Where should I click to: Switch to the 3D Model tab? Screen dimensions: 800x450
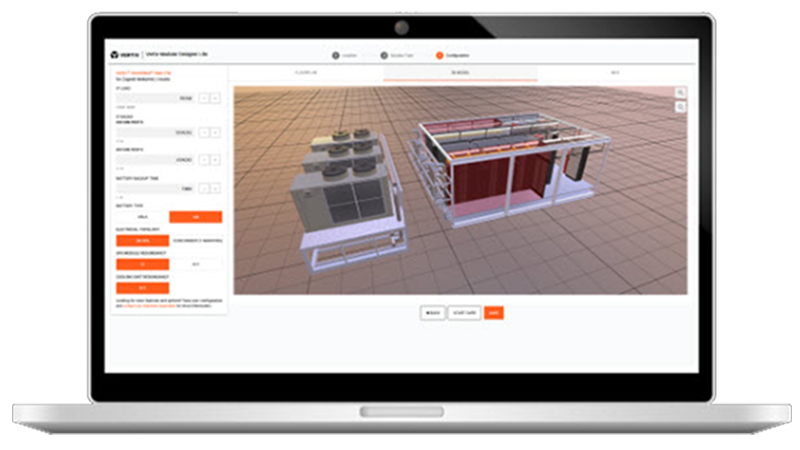460,74
